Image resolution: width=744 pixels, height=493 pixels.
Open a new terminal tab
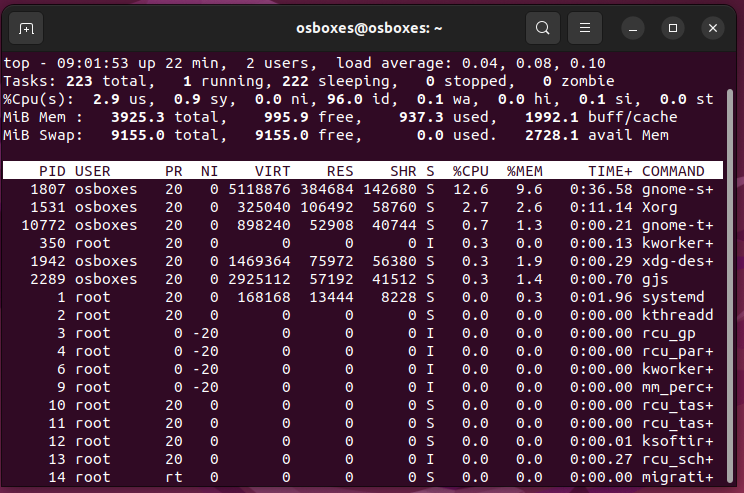(26, 28)
